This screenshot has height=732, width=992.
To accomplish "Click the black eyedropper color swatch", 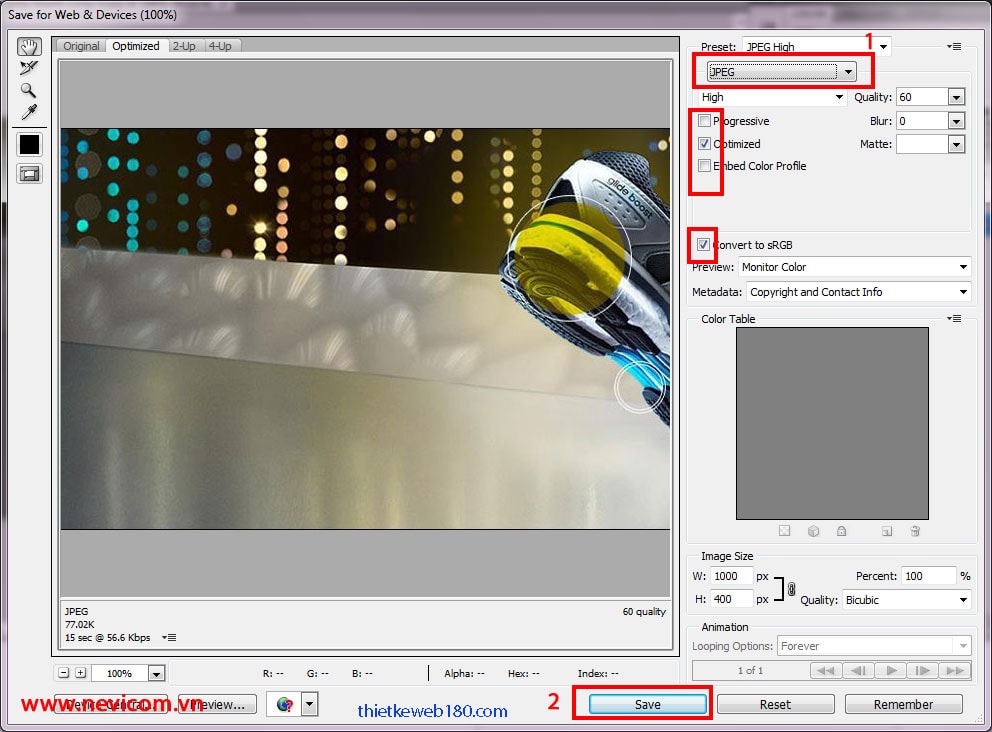I will click(29, 144).
